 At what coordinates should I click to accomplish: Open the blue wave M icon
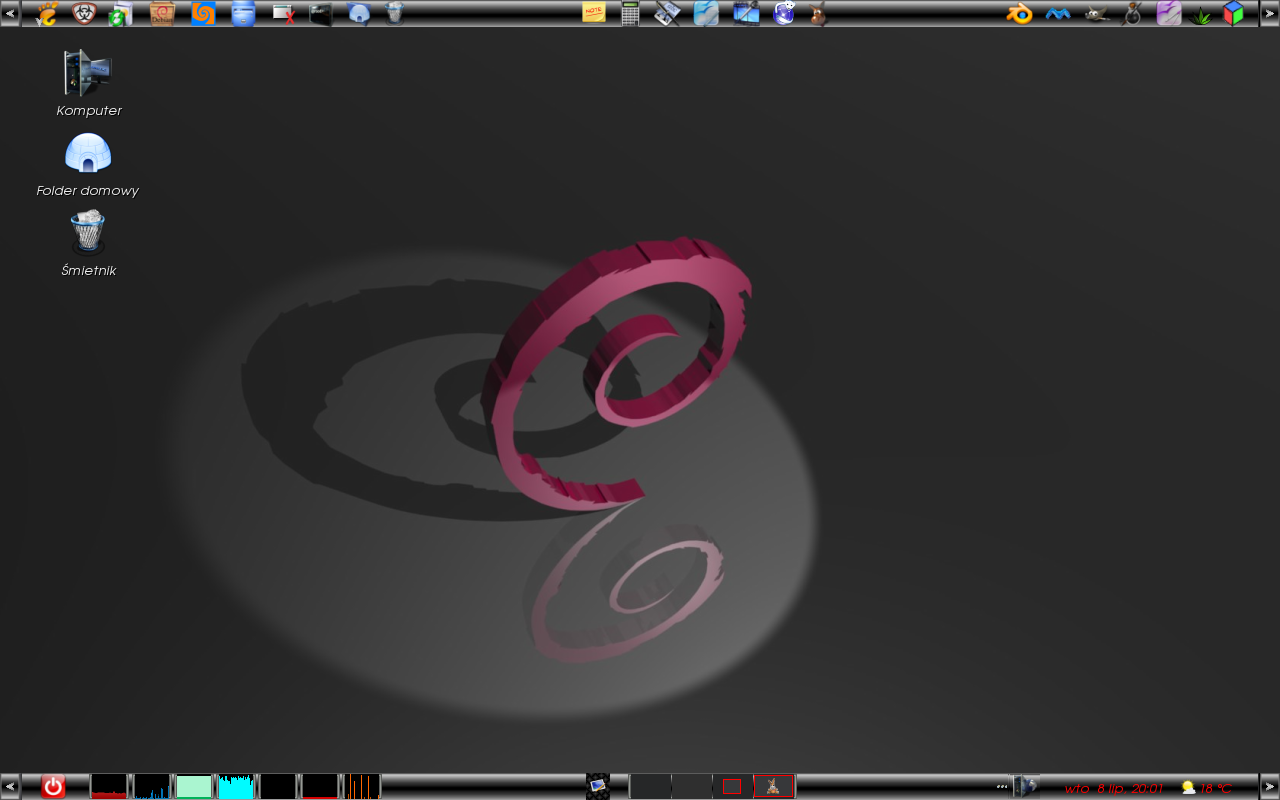click(x=1058, y=13)
